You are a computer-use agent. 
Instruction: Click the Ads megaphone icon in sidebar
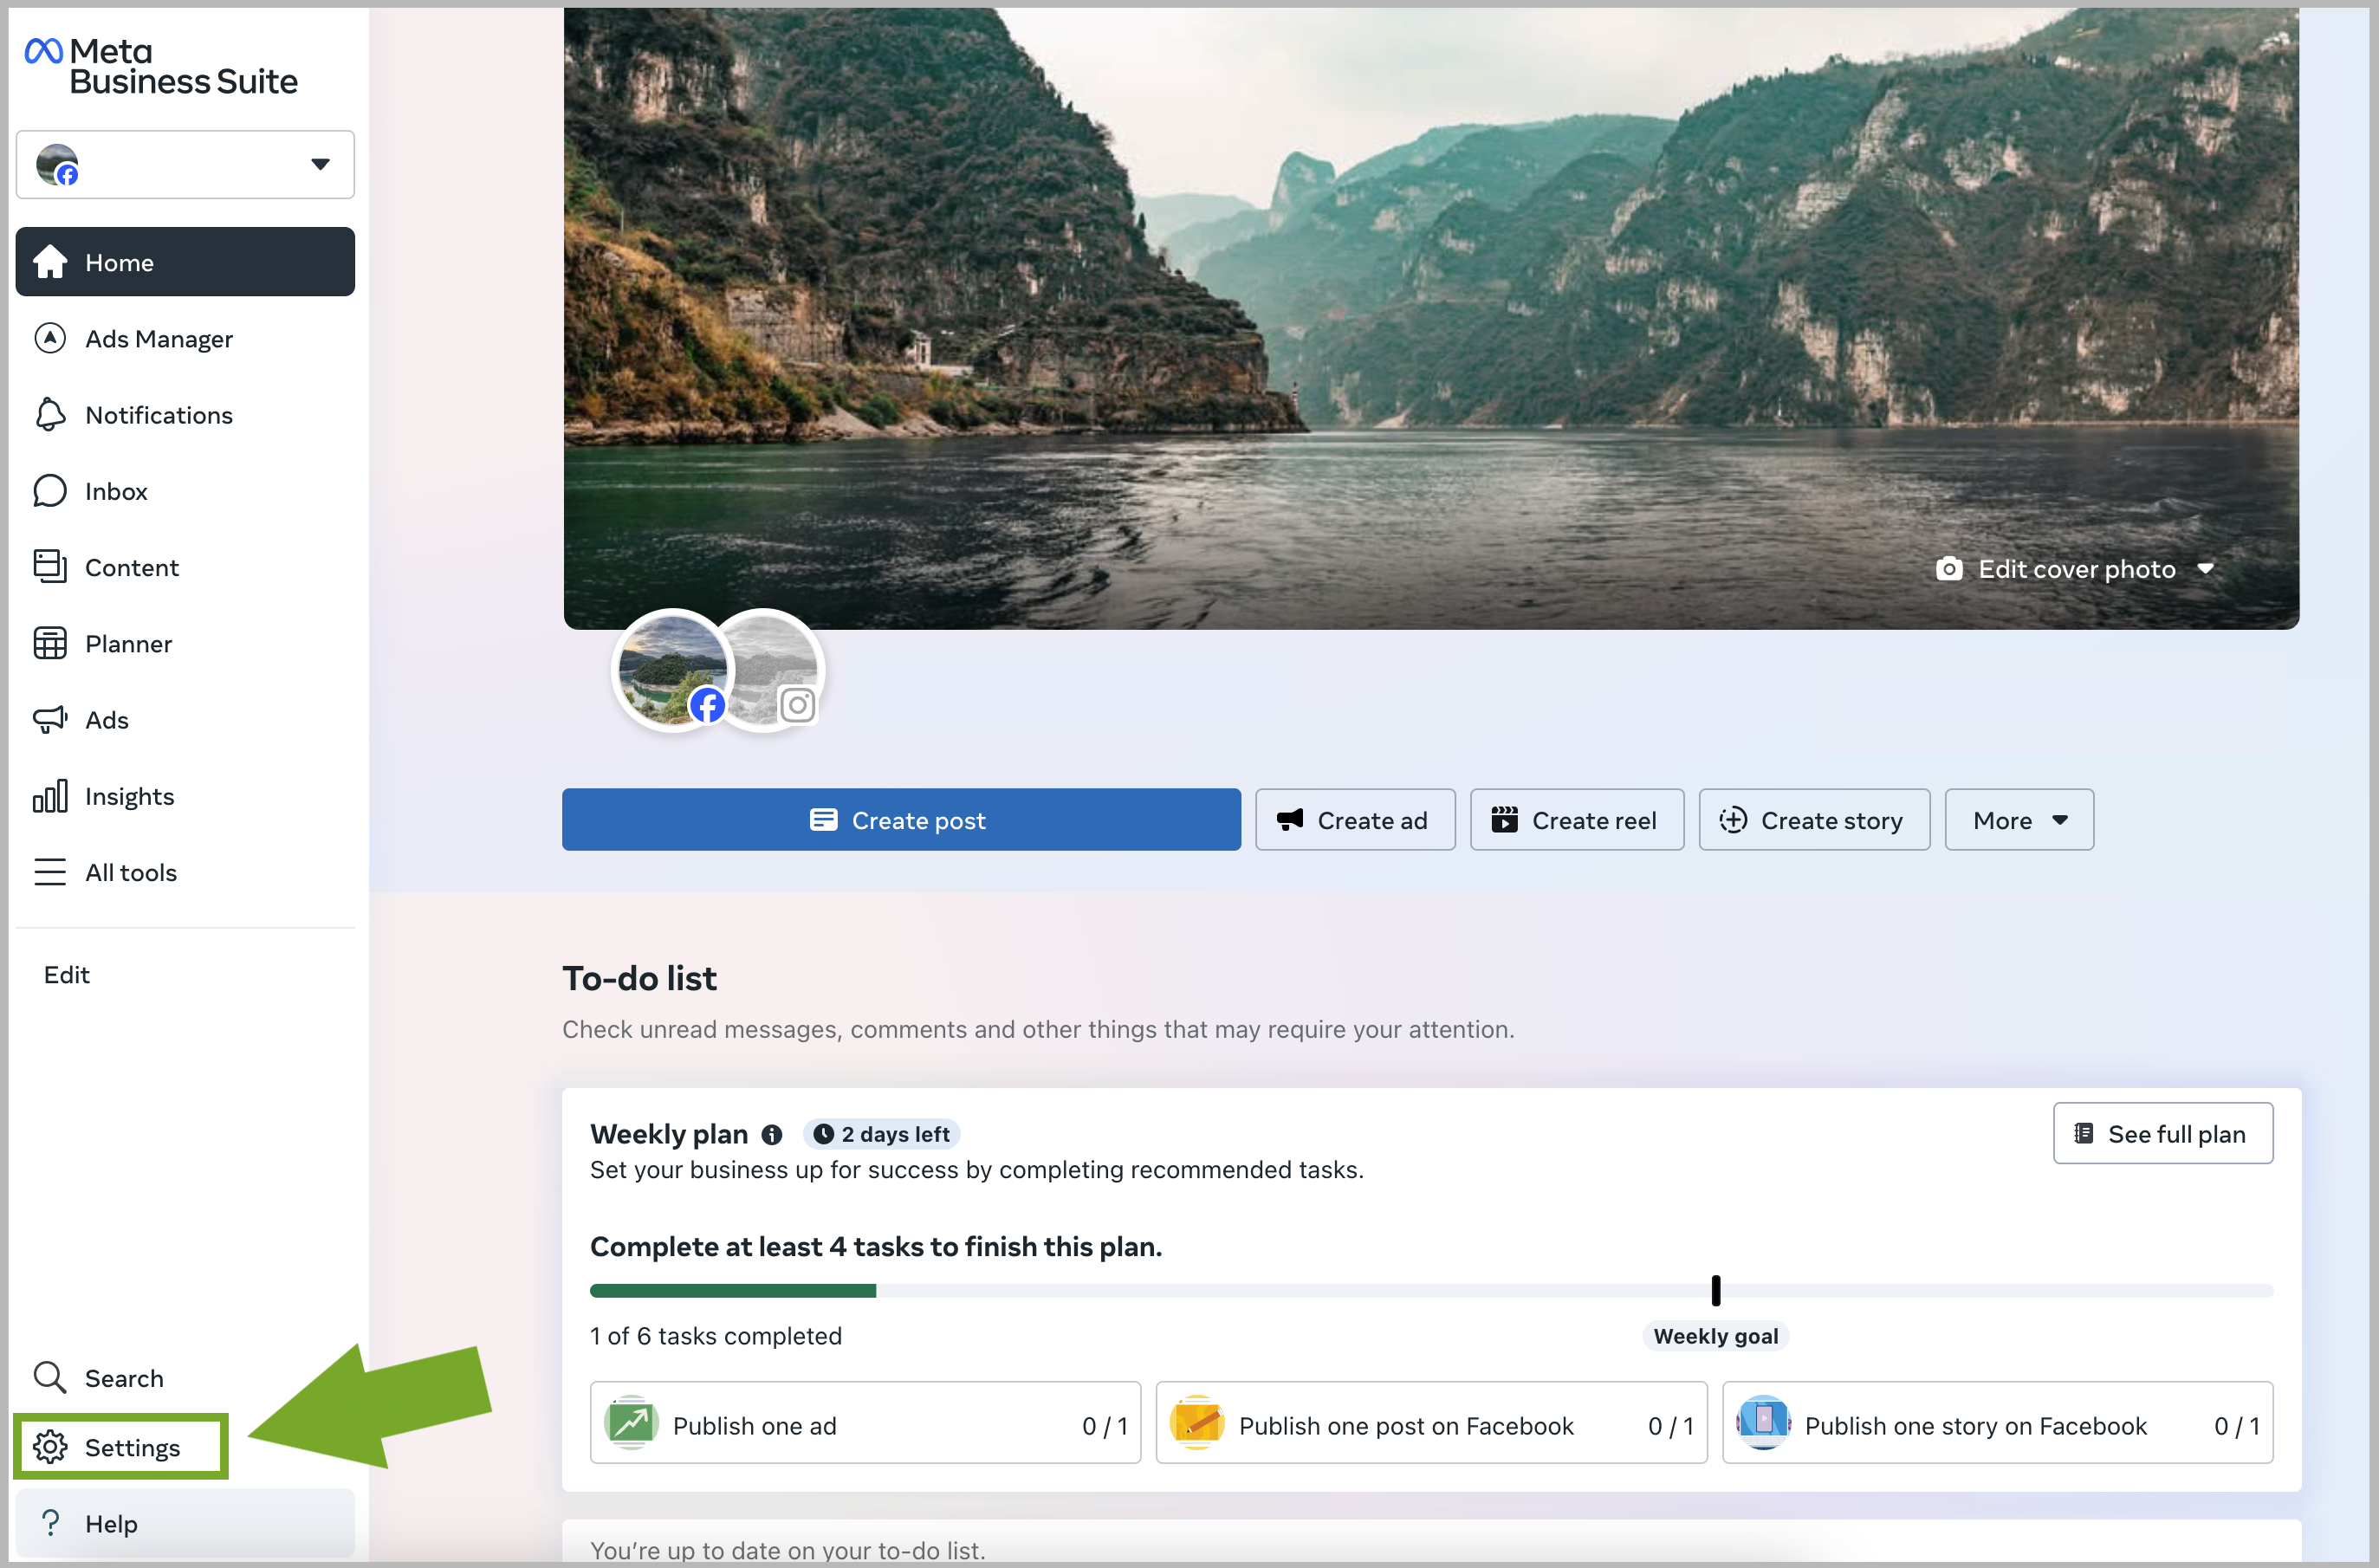tap(50, 720)
